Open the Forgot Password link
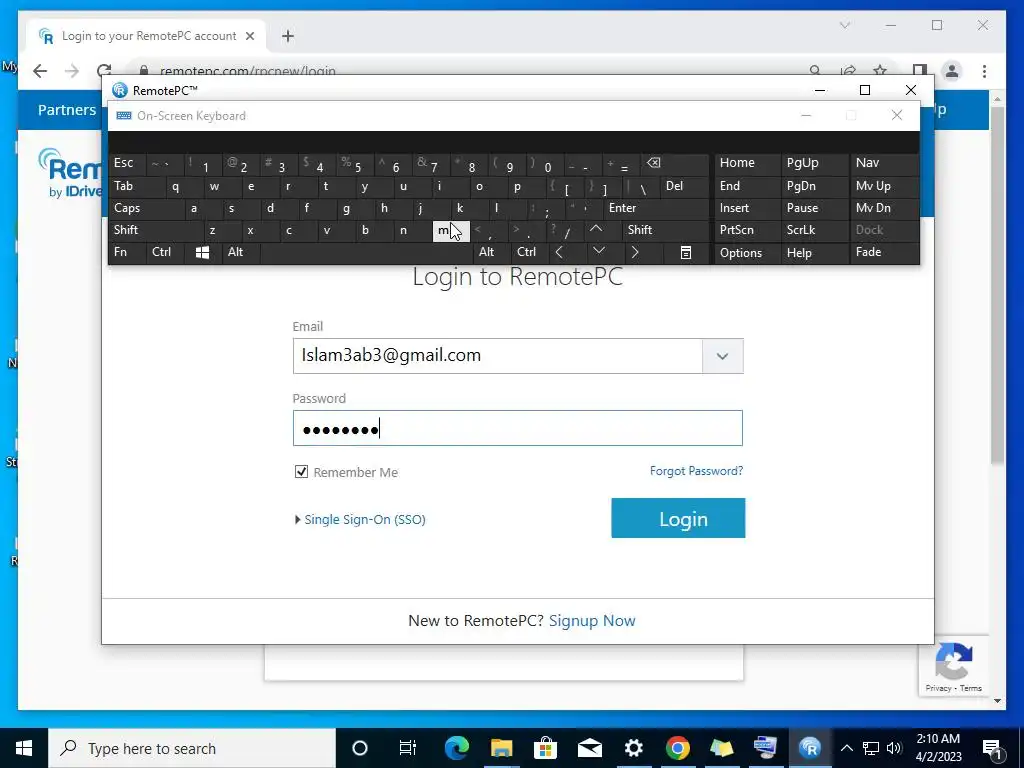This screenshot has width=1024, height=768. pyautogui.click(x=696, y=471)
